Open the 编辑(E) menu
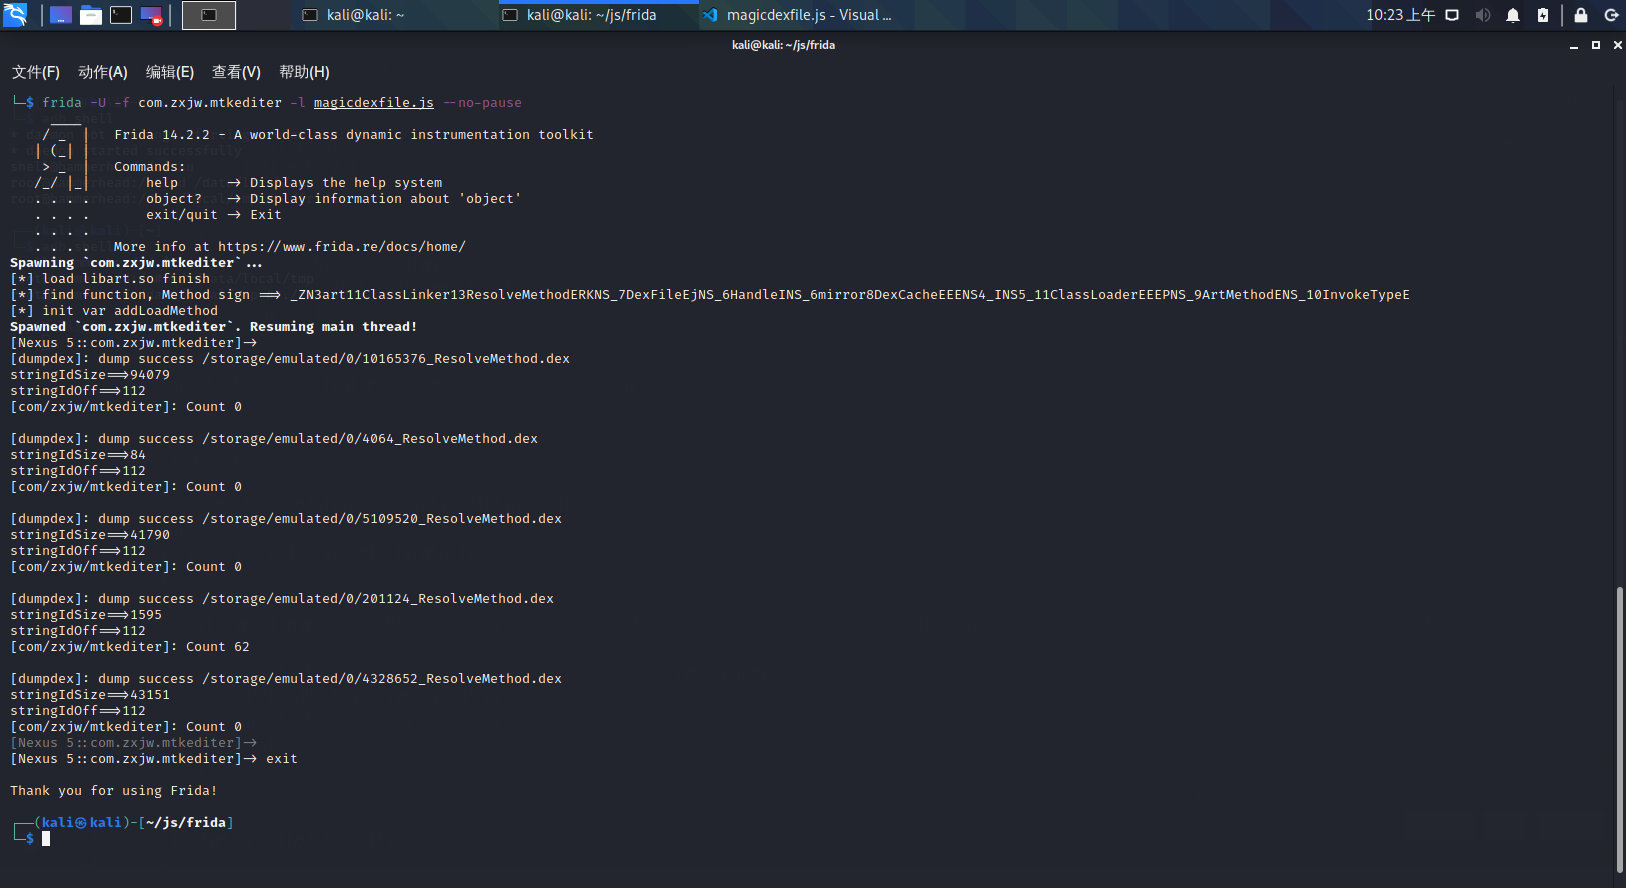Image resolution: width=1626 pixels, height=888 pixels. coord(170,72)
